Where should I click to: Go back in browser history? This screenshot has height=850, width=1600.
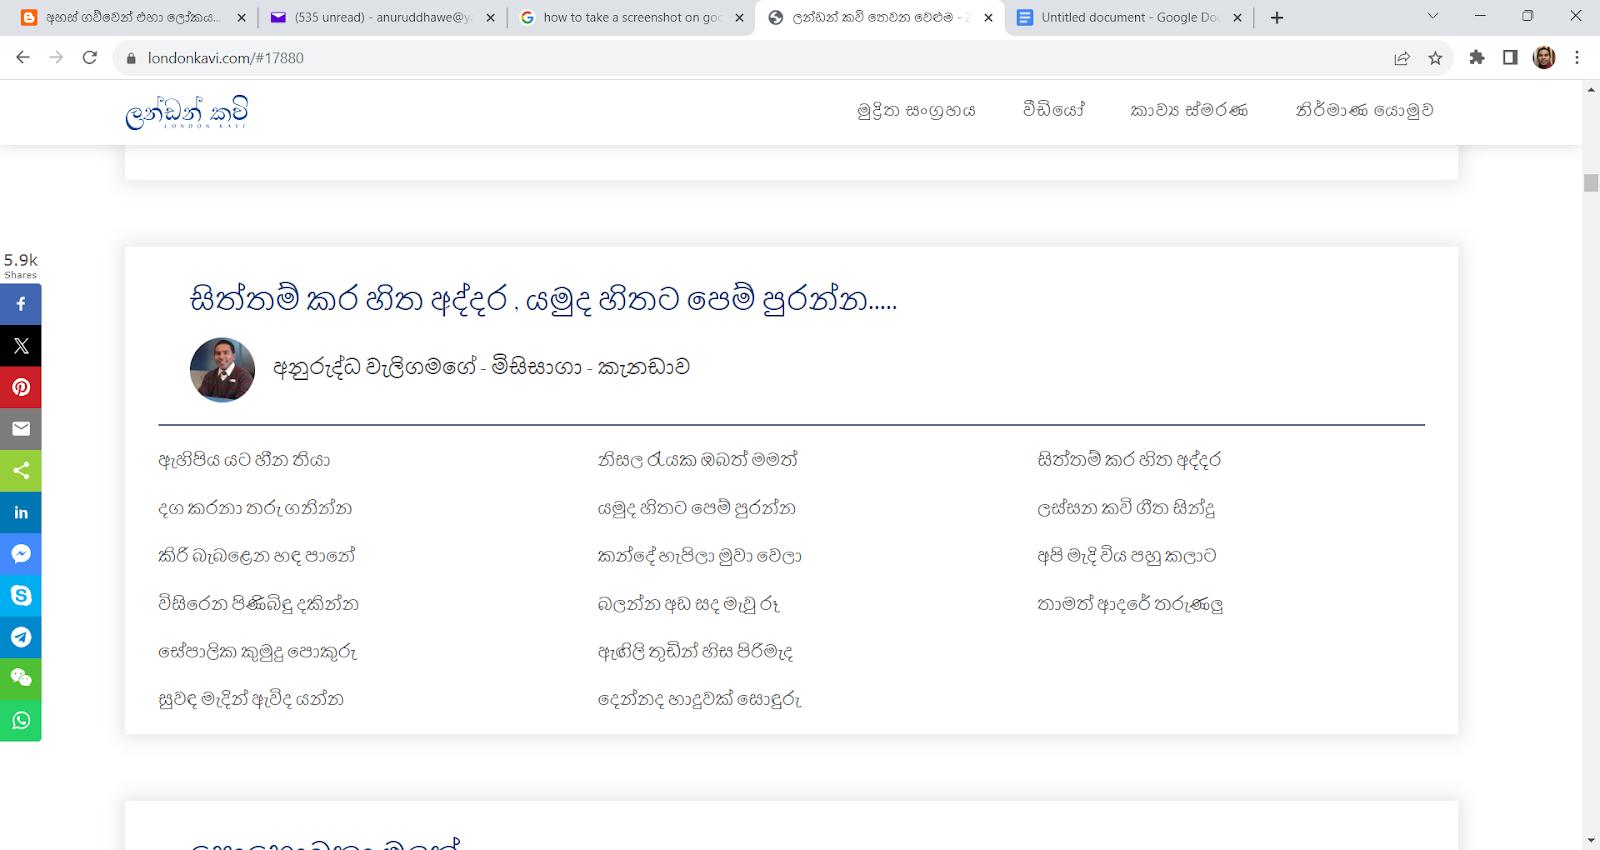[23, 58]
